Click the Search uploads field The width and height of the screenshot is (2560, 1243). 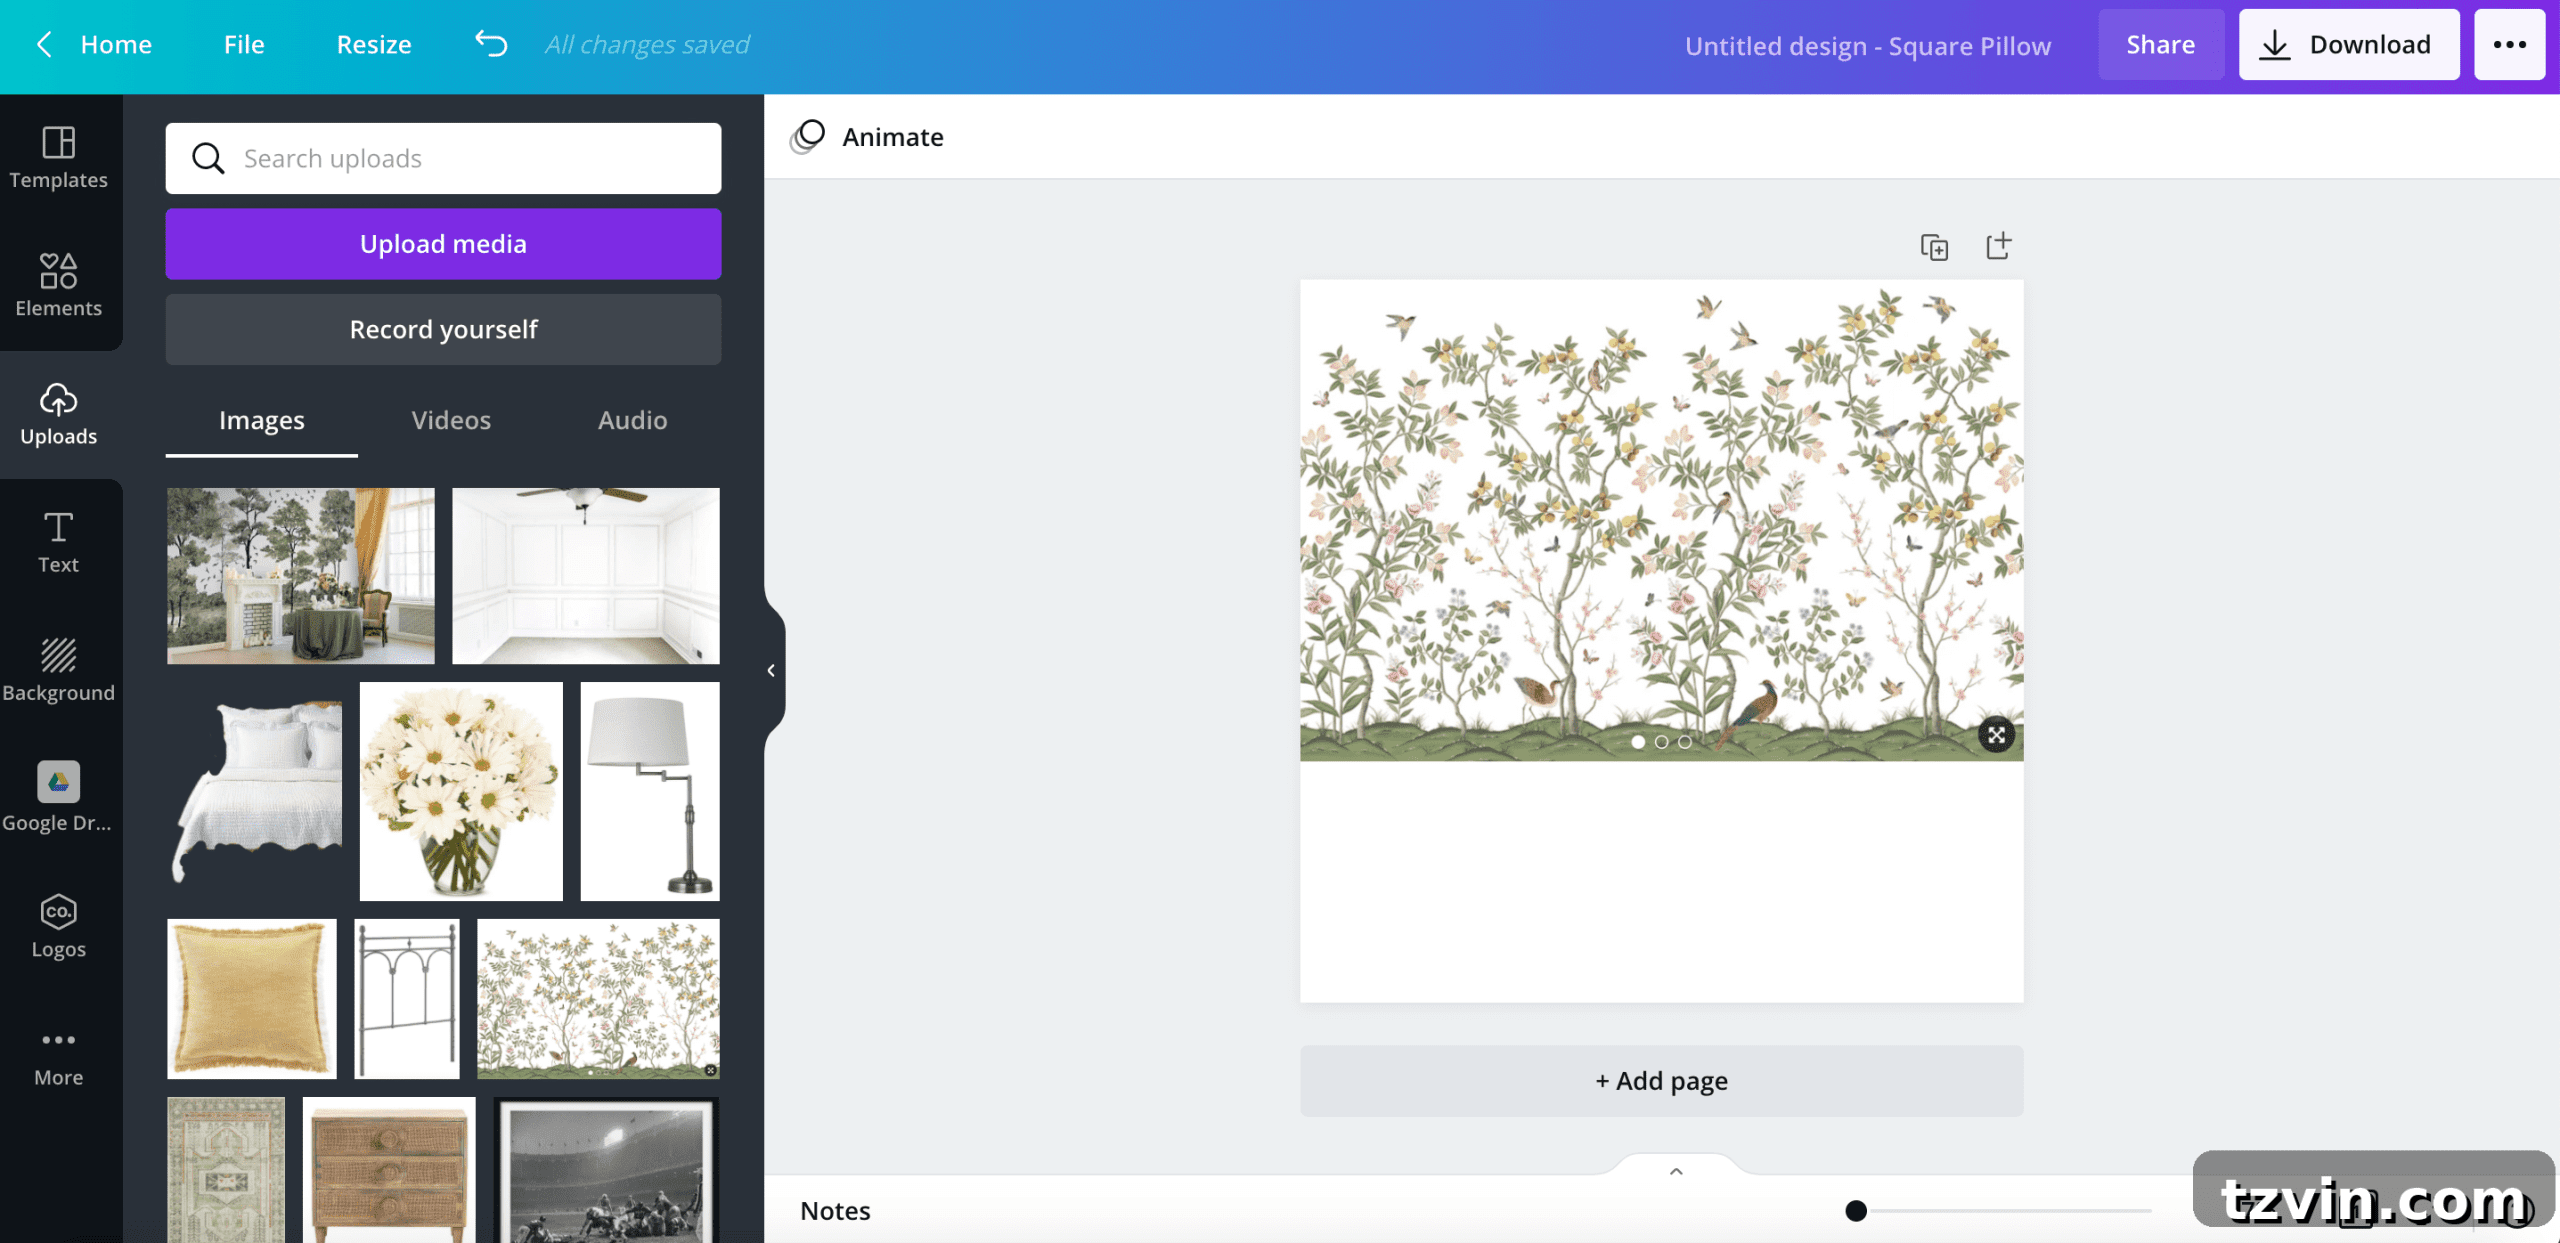(443, 158)
